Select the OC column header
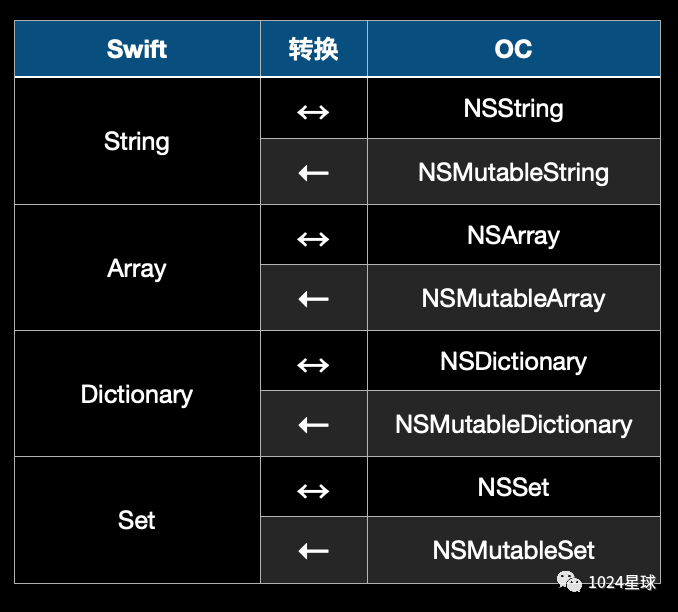Screen dimensions: 678x612 coord(514,49)
